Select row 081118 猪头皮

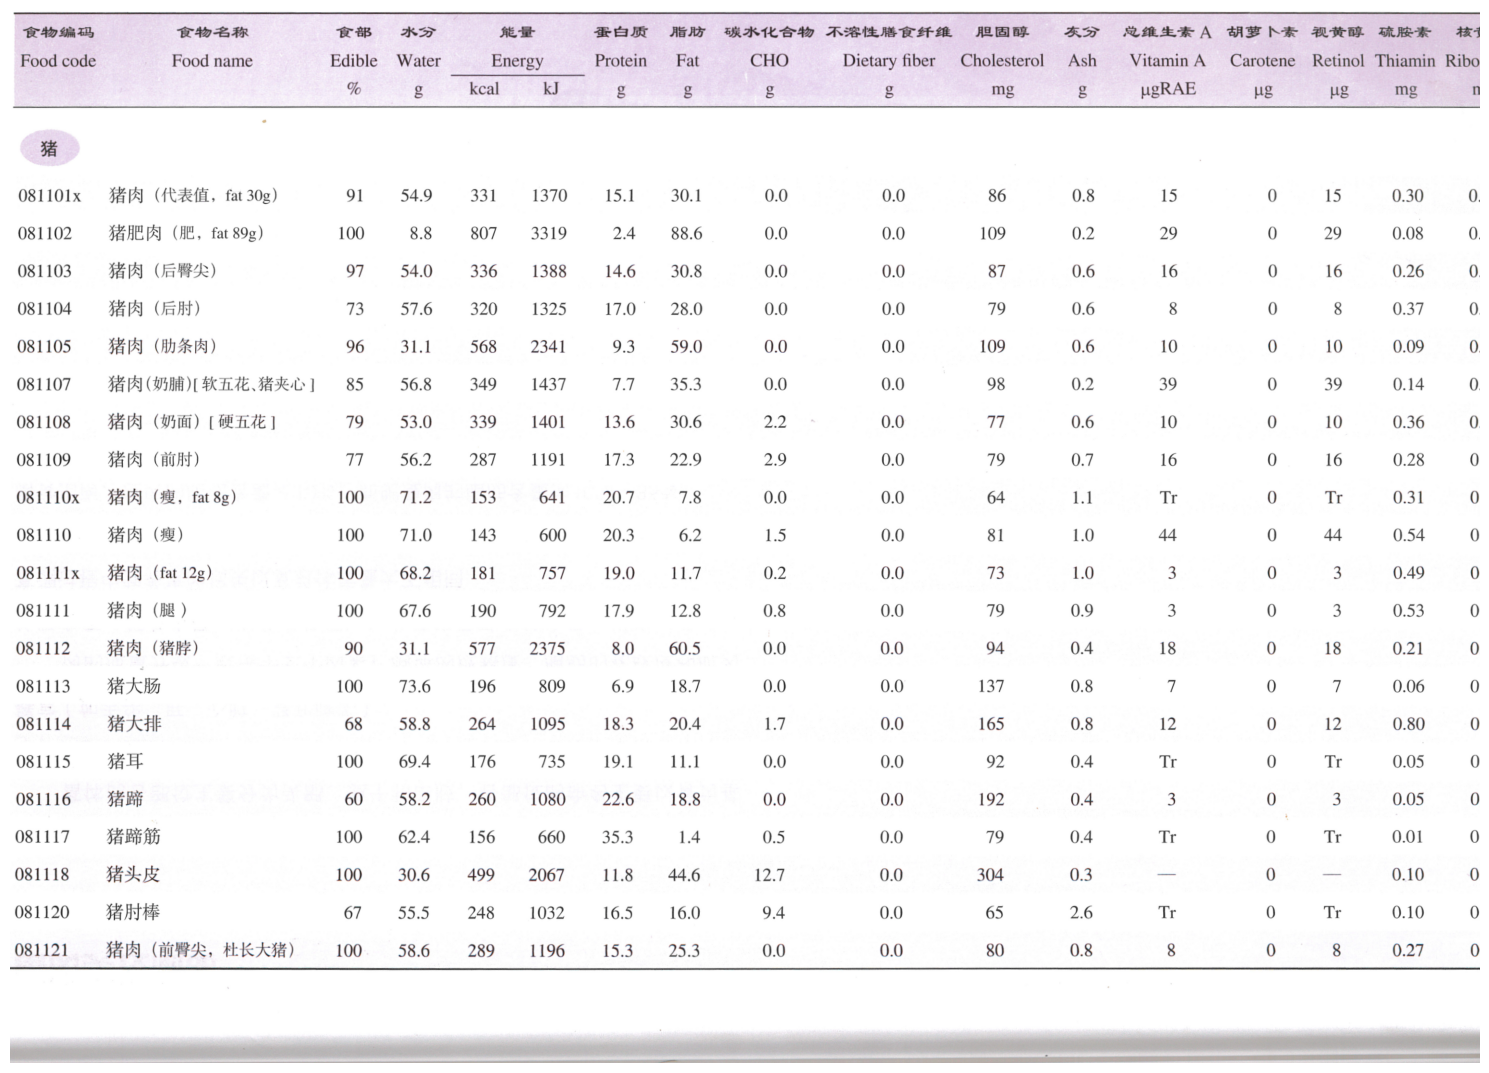pyautogui.click(x=745, y=875)
